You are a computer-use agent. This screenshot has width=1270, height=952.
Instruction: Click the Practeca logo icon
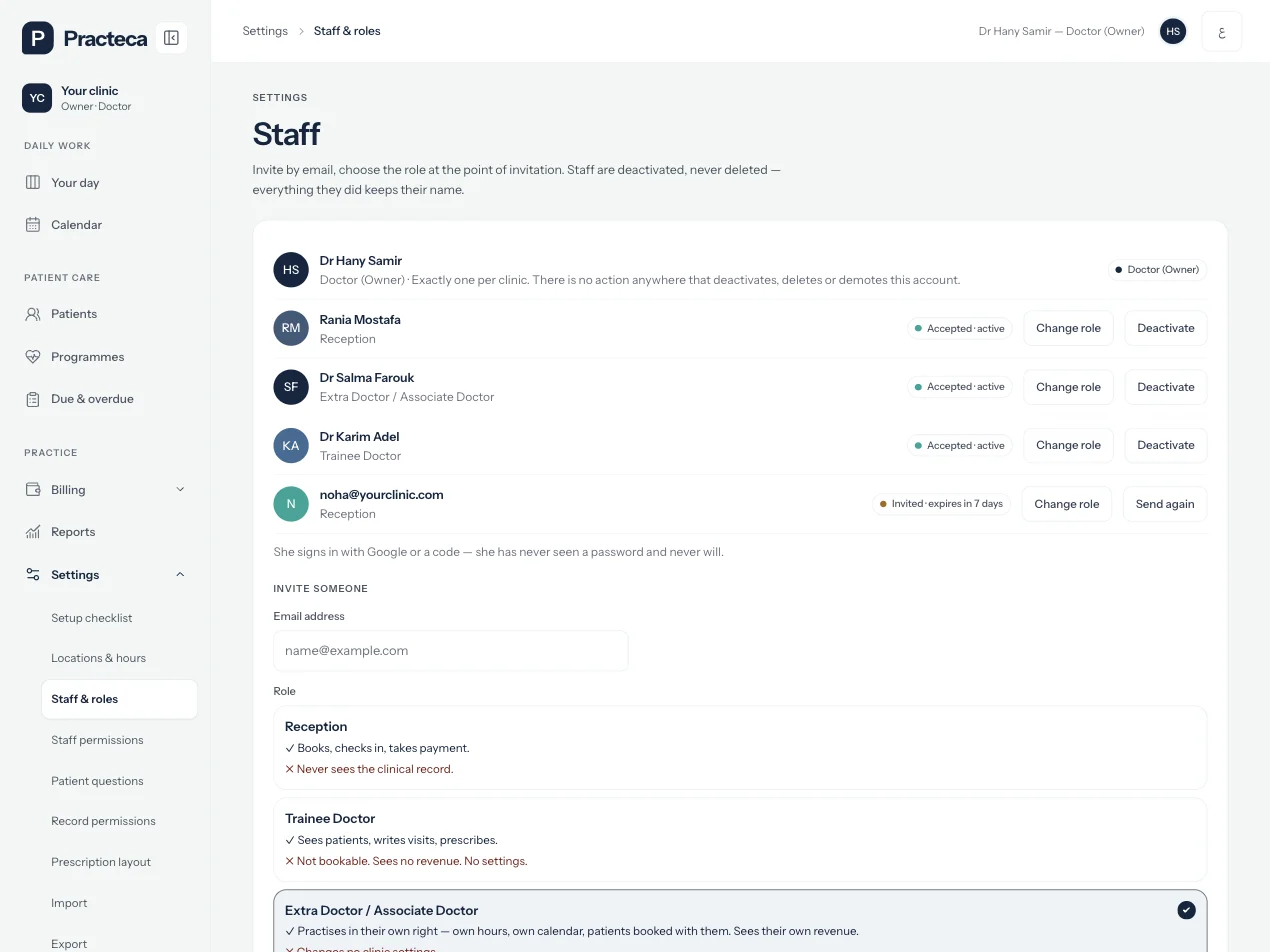(x=38, y=38)
